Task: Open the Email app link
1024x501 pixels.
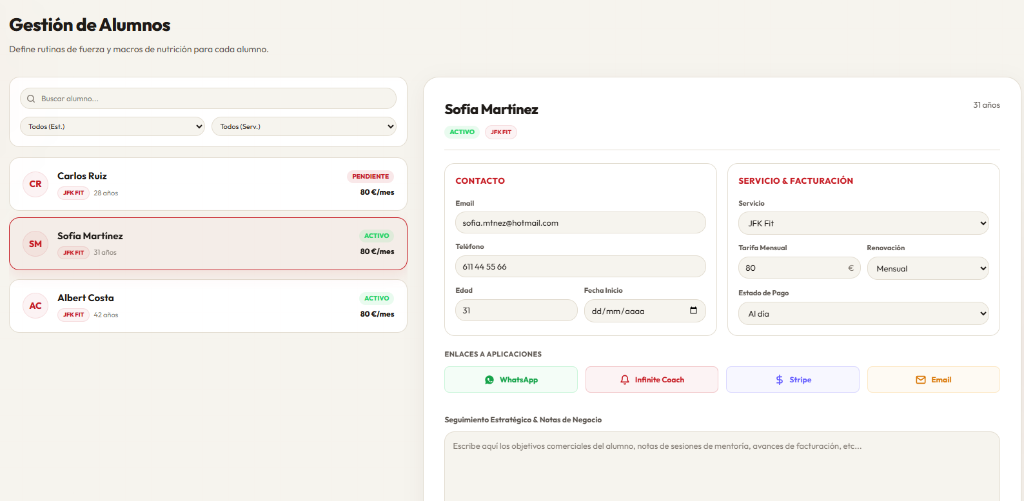Action: tap(933, 380)
